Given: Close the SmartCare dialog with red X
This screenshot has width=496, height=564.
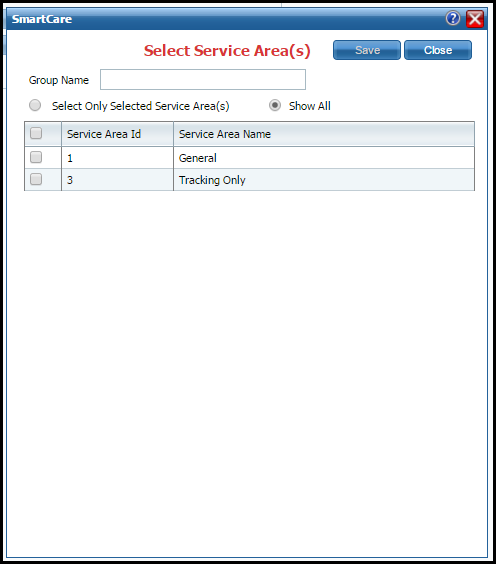Looking at the screenshot, I should (x=475, y=19).
